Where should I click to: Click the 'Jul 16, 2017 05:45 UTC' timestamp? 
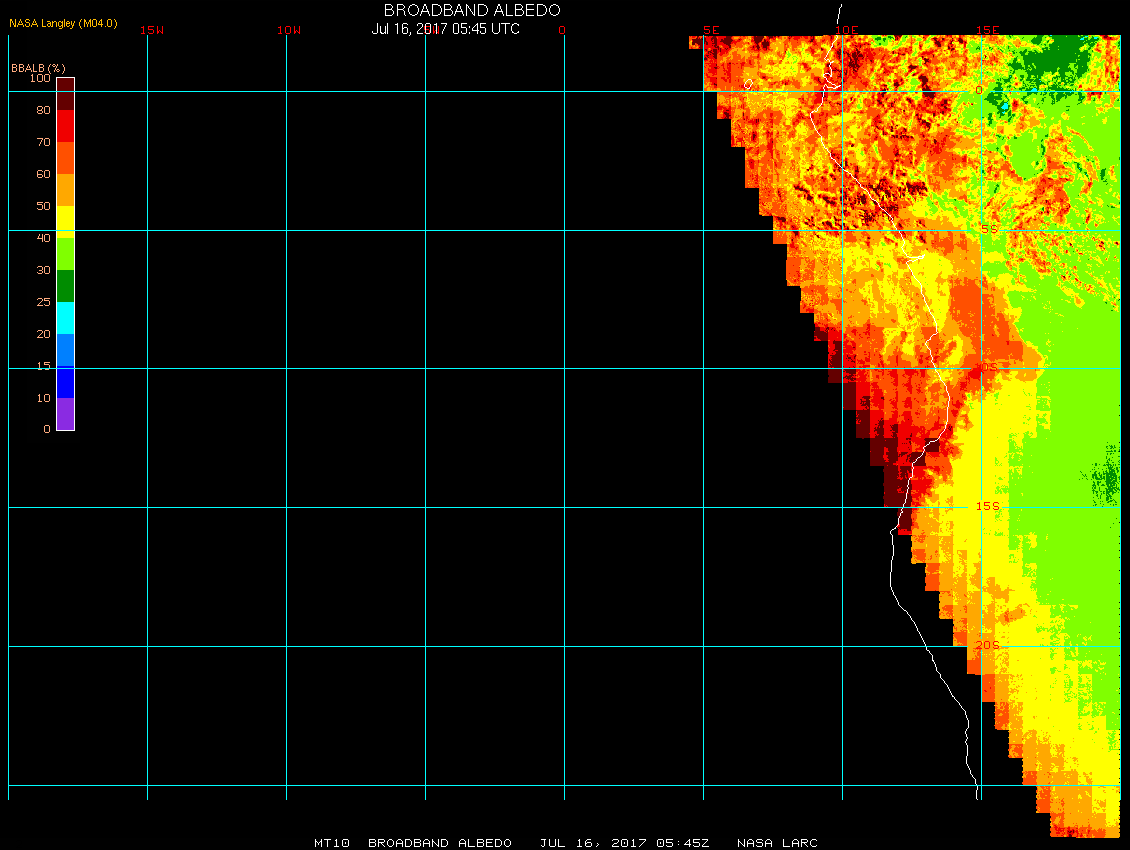(445, 29)
